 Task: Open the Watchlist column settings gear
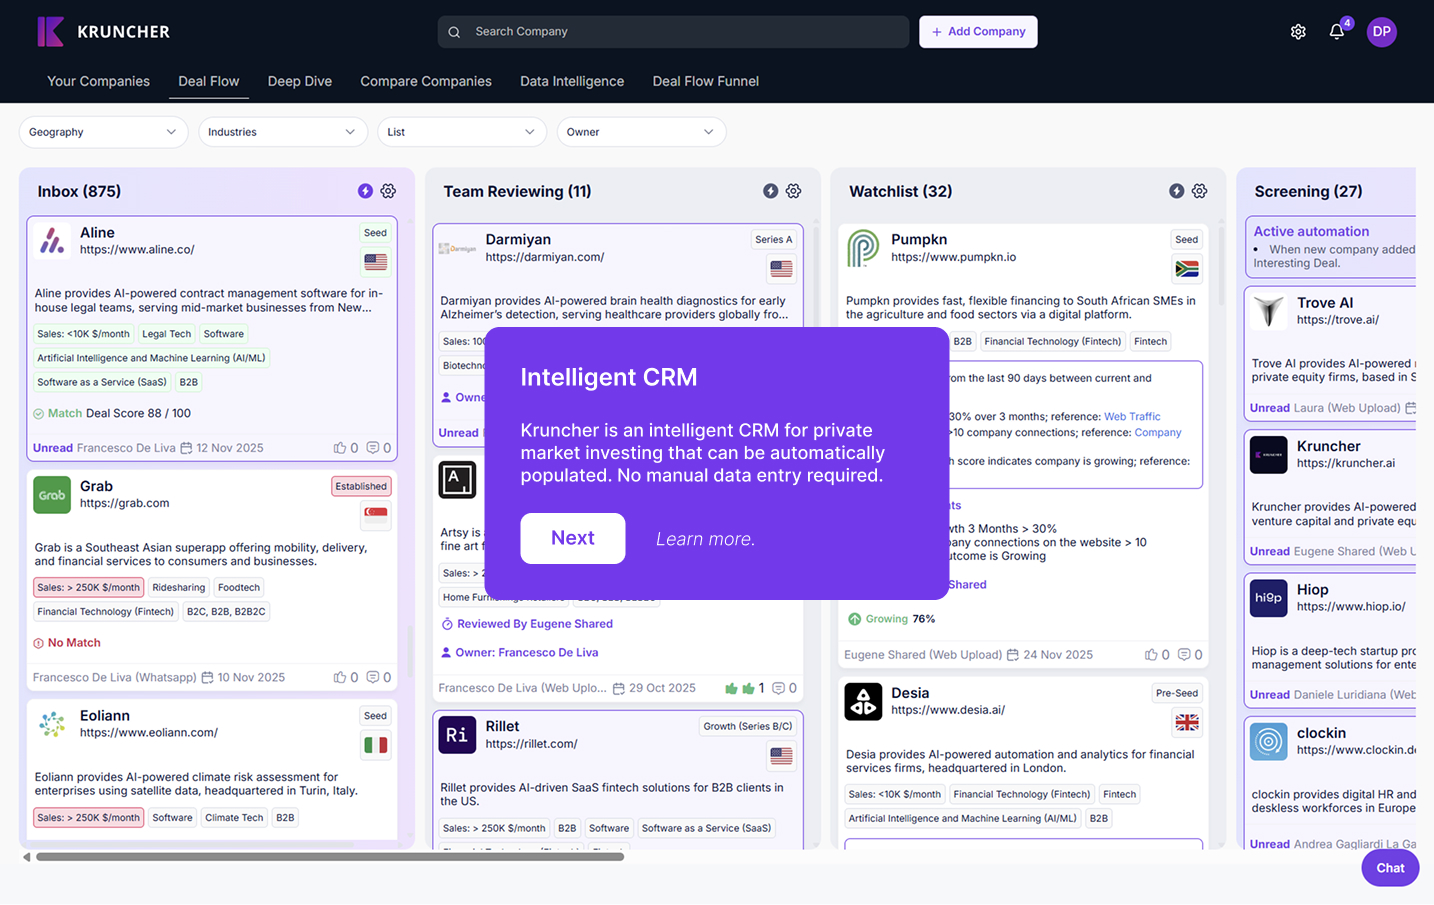(x=1199, y=190)
